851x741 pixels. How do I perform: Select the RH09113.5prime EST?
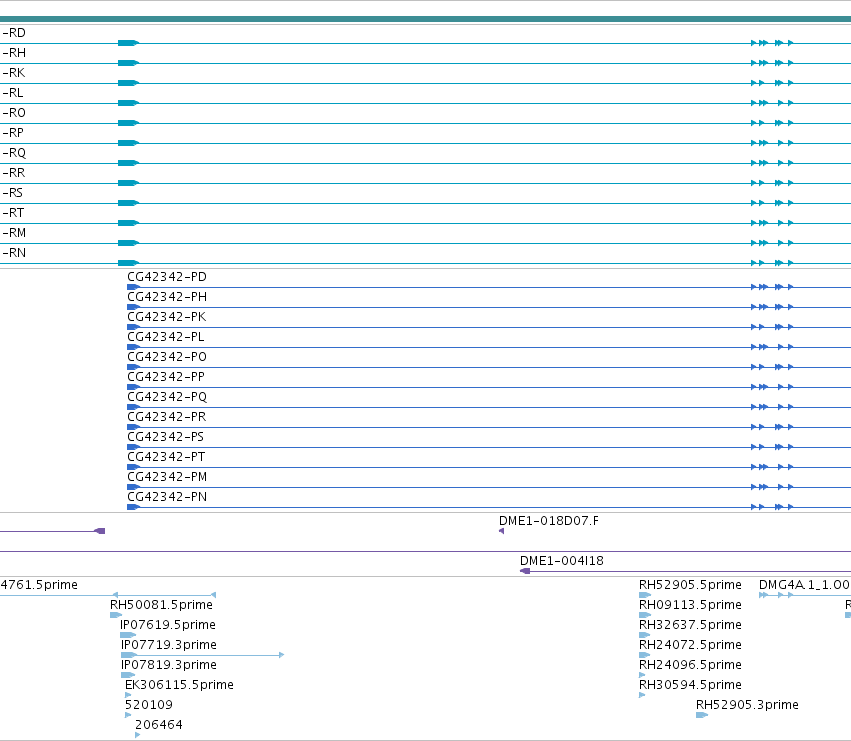pyautogui.click(x=690, y=605)
